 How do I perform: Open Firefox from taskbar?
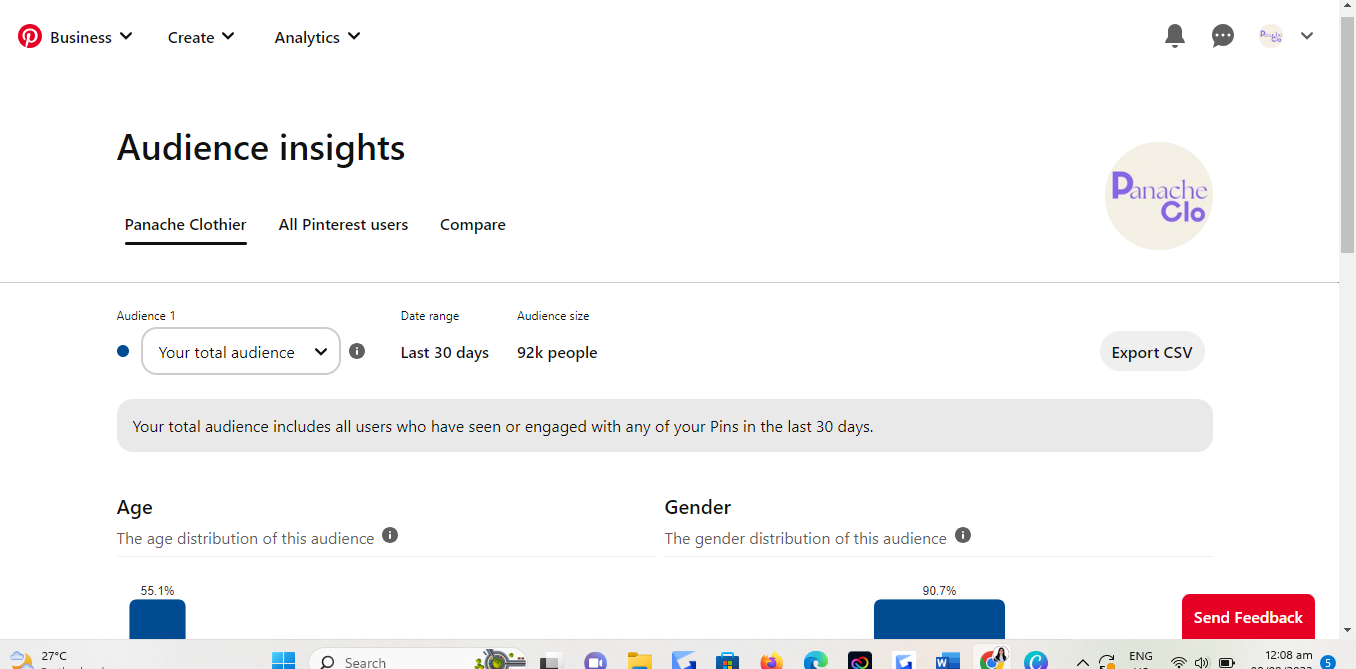point(771,661)
